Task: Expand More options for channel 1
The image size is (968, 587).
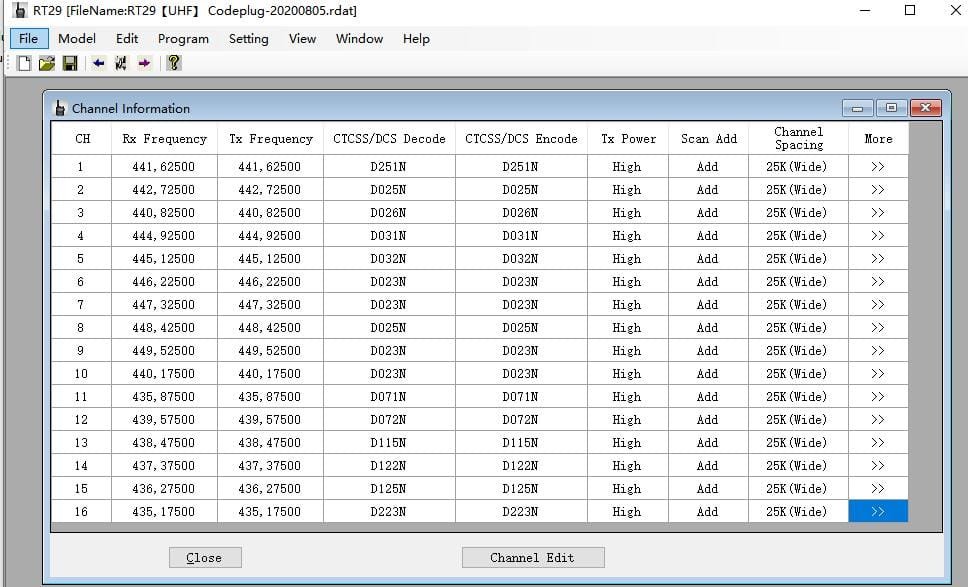Action: click(x=877, y=167)
